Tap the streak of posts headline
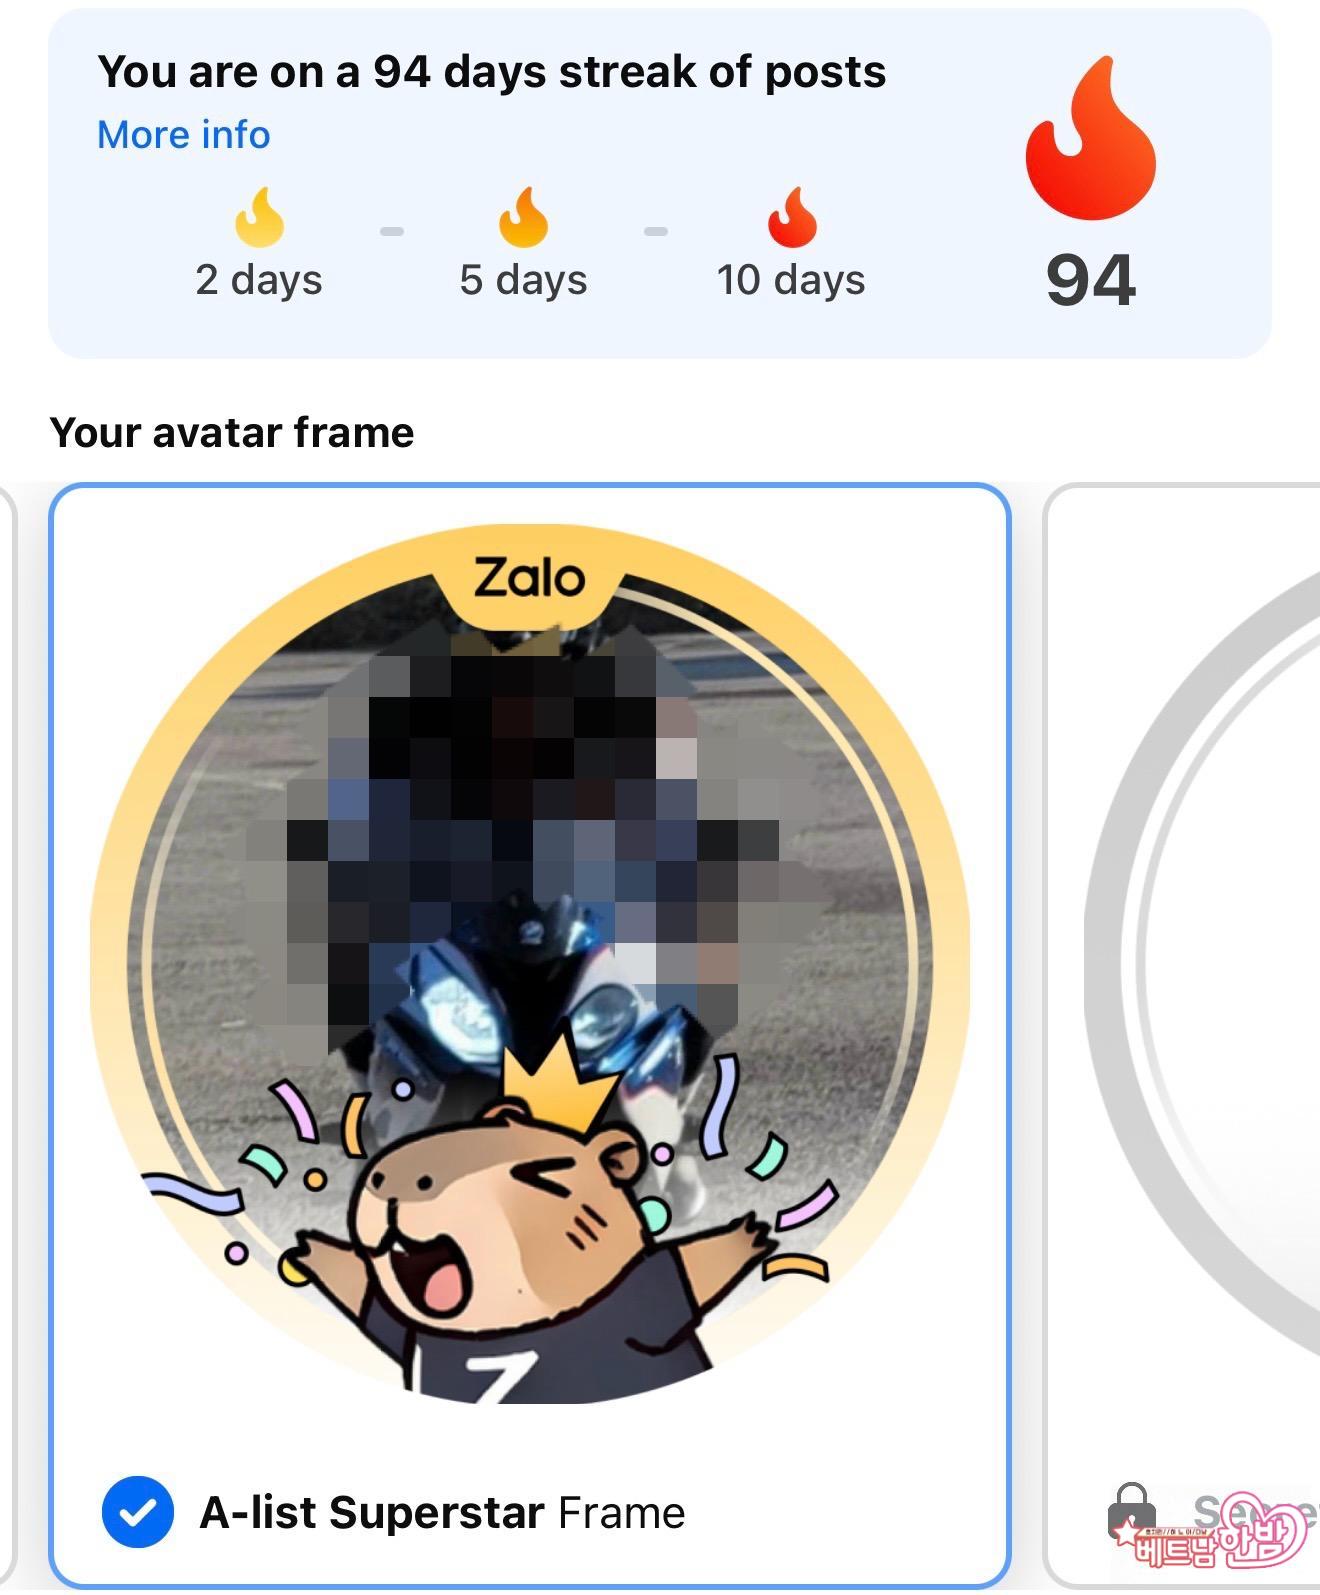1320x1595 pixels. [492, 72]
